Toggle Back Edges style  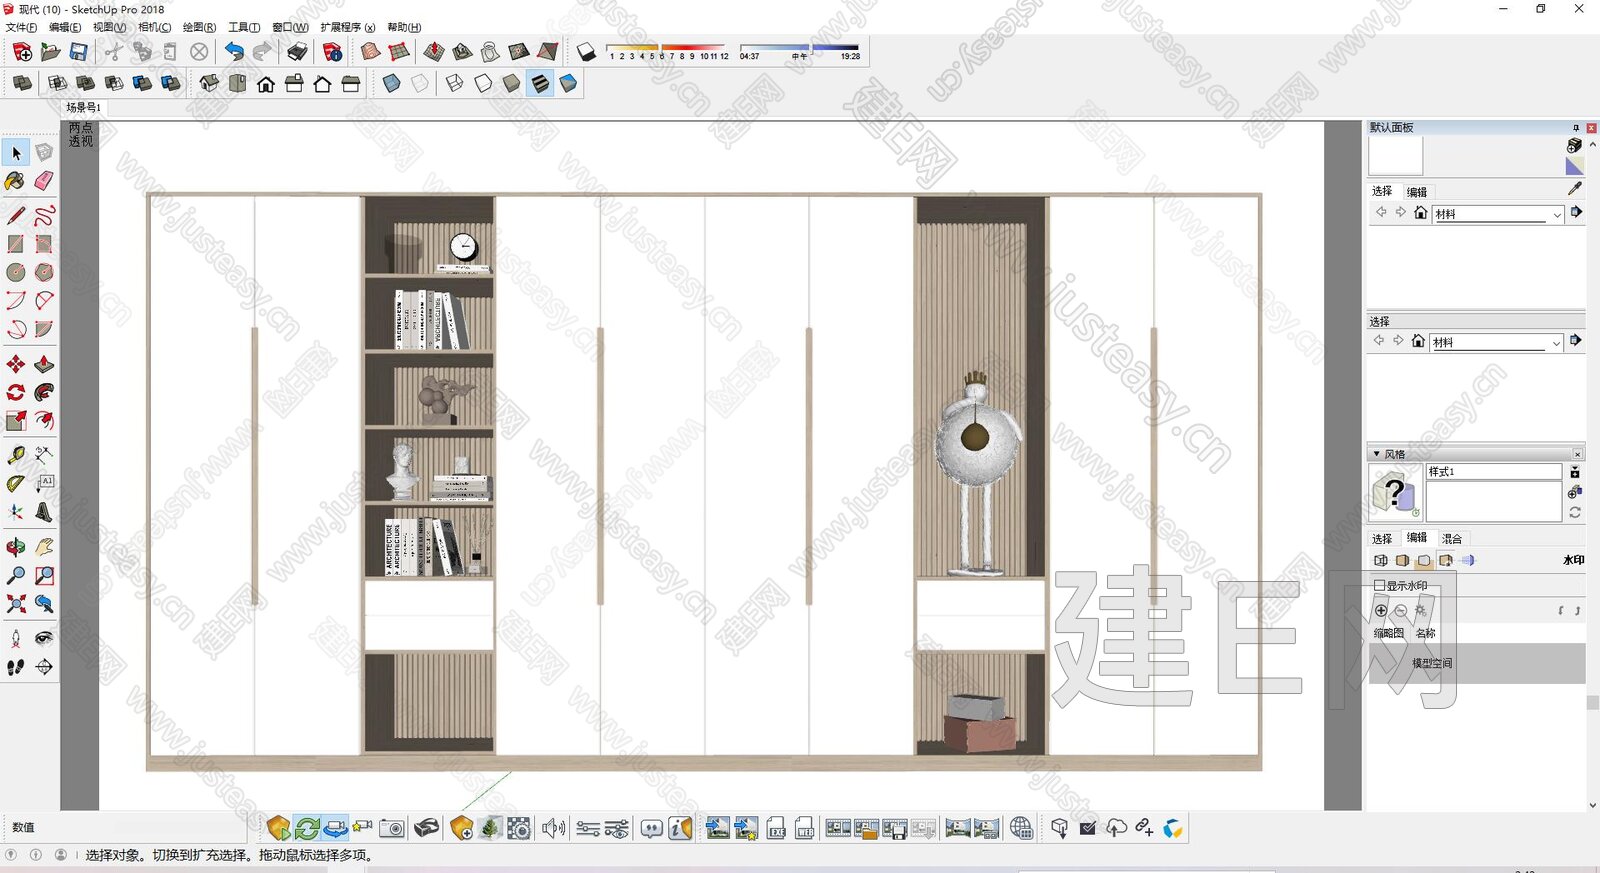pos(420,84)
